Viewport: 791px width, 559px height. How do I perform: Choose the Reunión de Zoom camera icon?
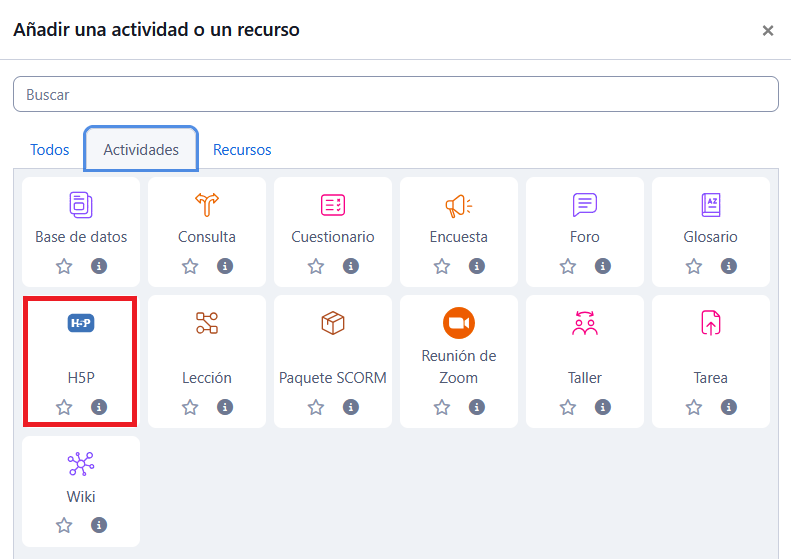459,323
